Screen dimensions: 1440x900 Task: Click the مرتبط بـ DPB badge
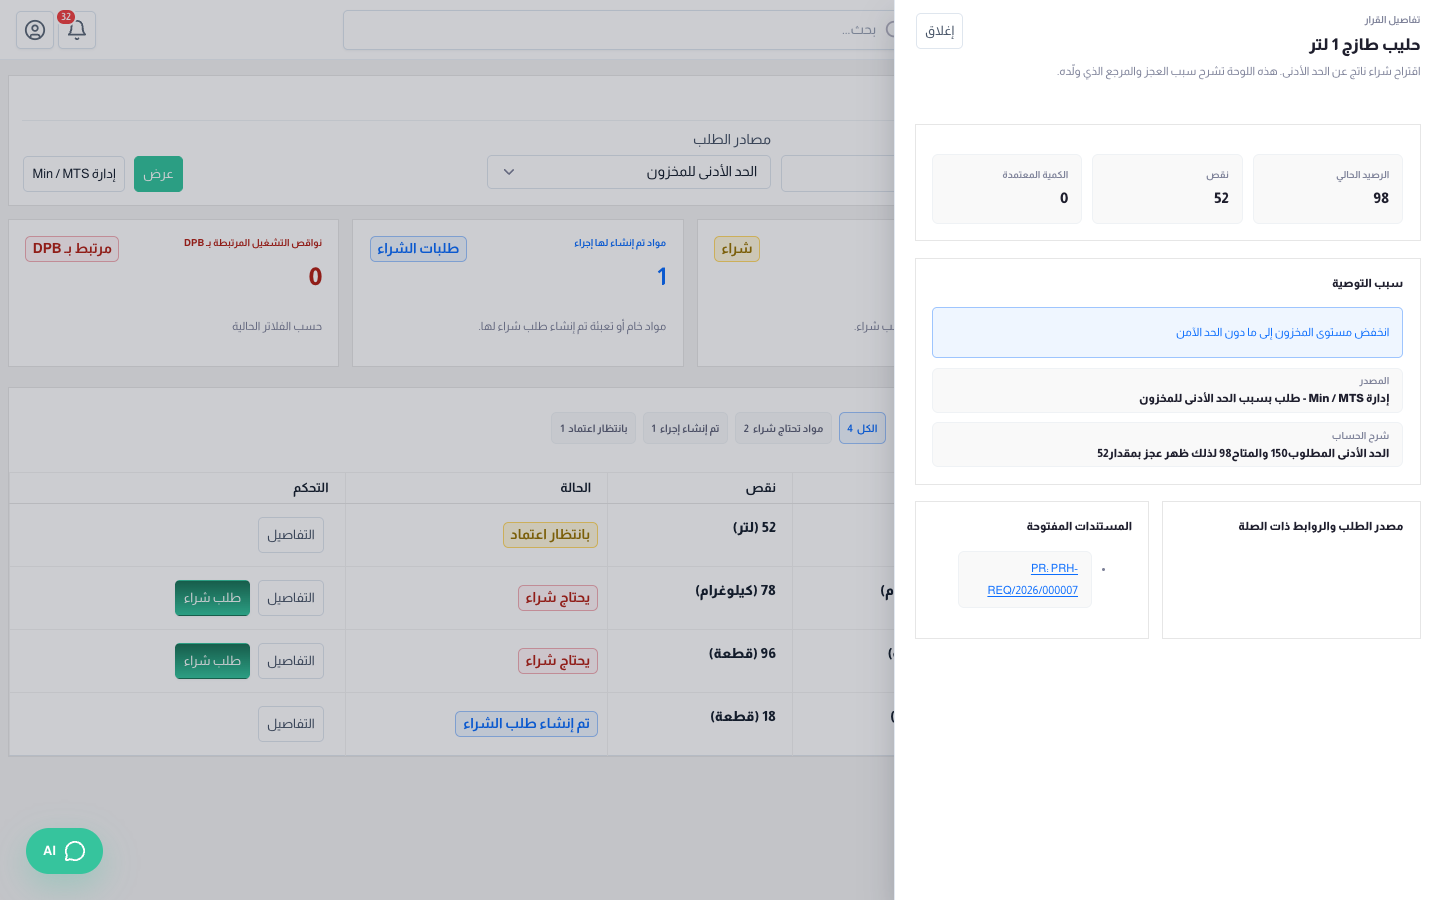pyautogui.click(x=72, y=249)
